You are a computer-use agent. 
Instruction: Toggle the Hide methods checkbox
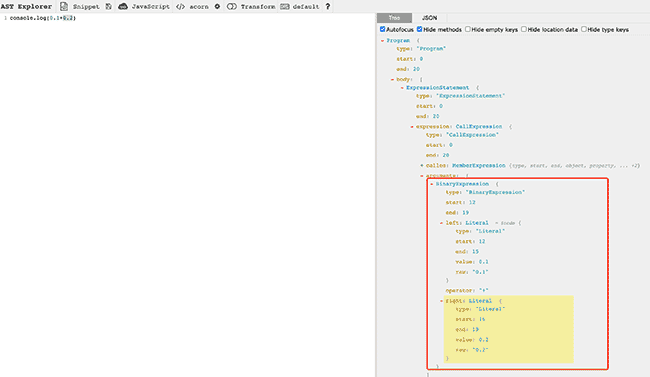click(420, 29)
